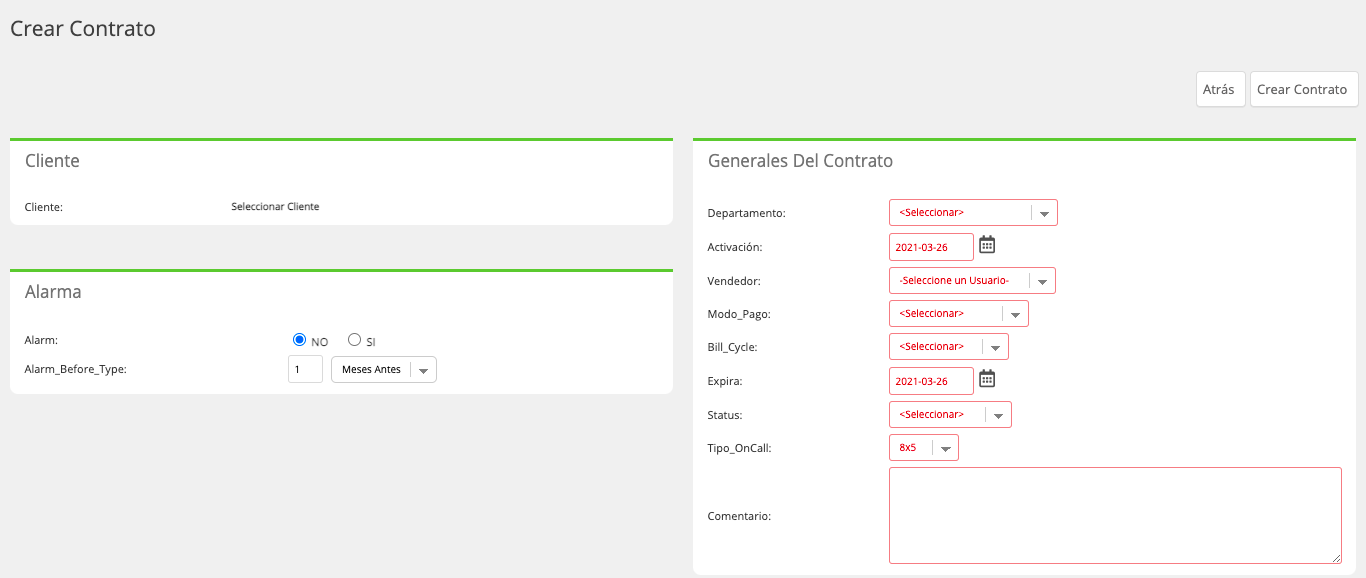Focus the Activación date field

click(x=931, y=247)
